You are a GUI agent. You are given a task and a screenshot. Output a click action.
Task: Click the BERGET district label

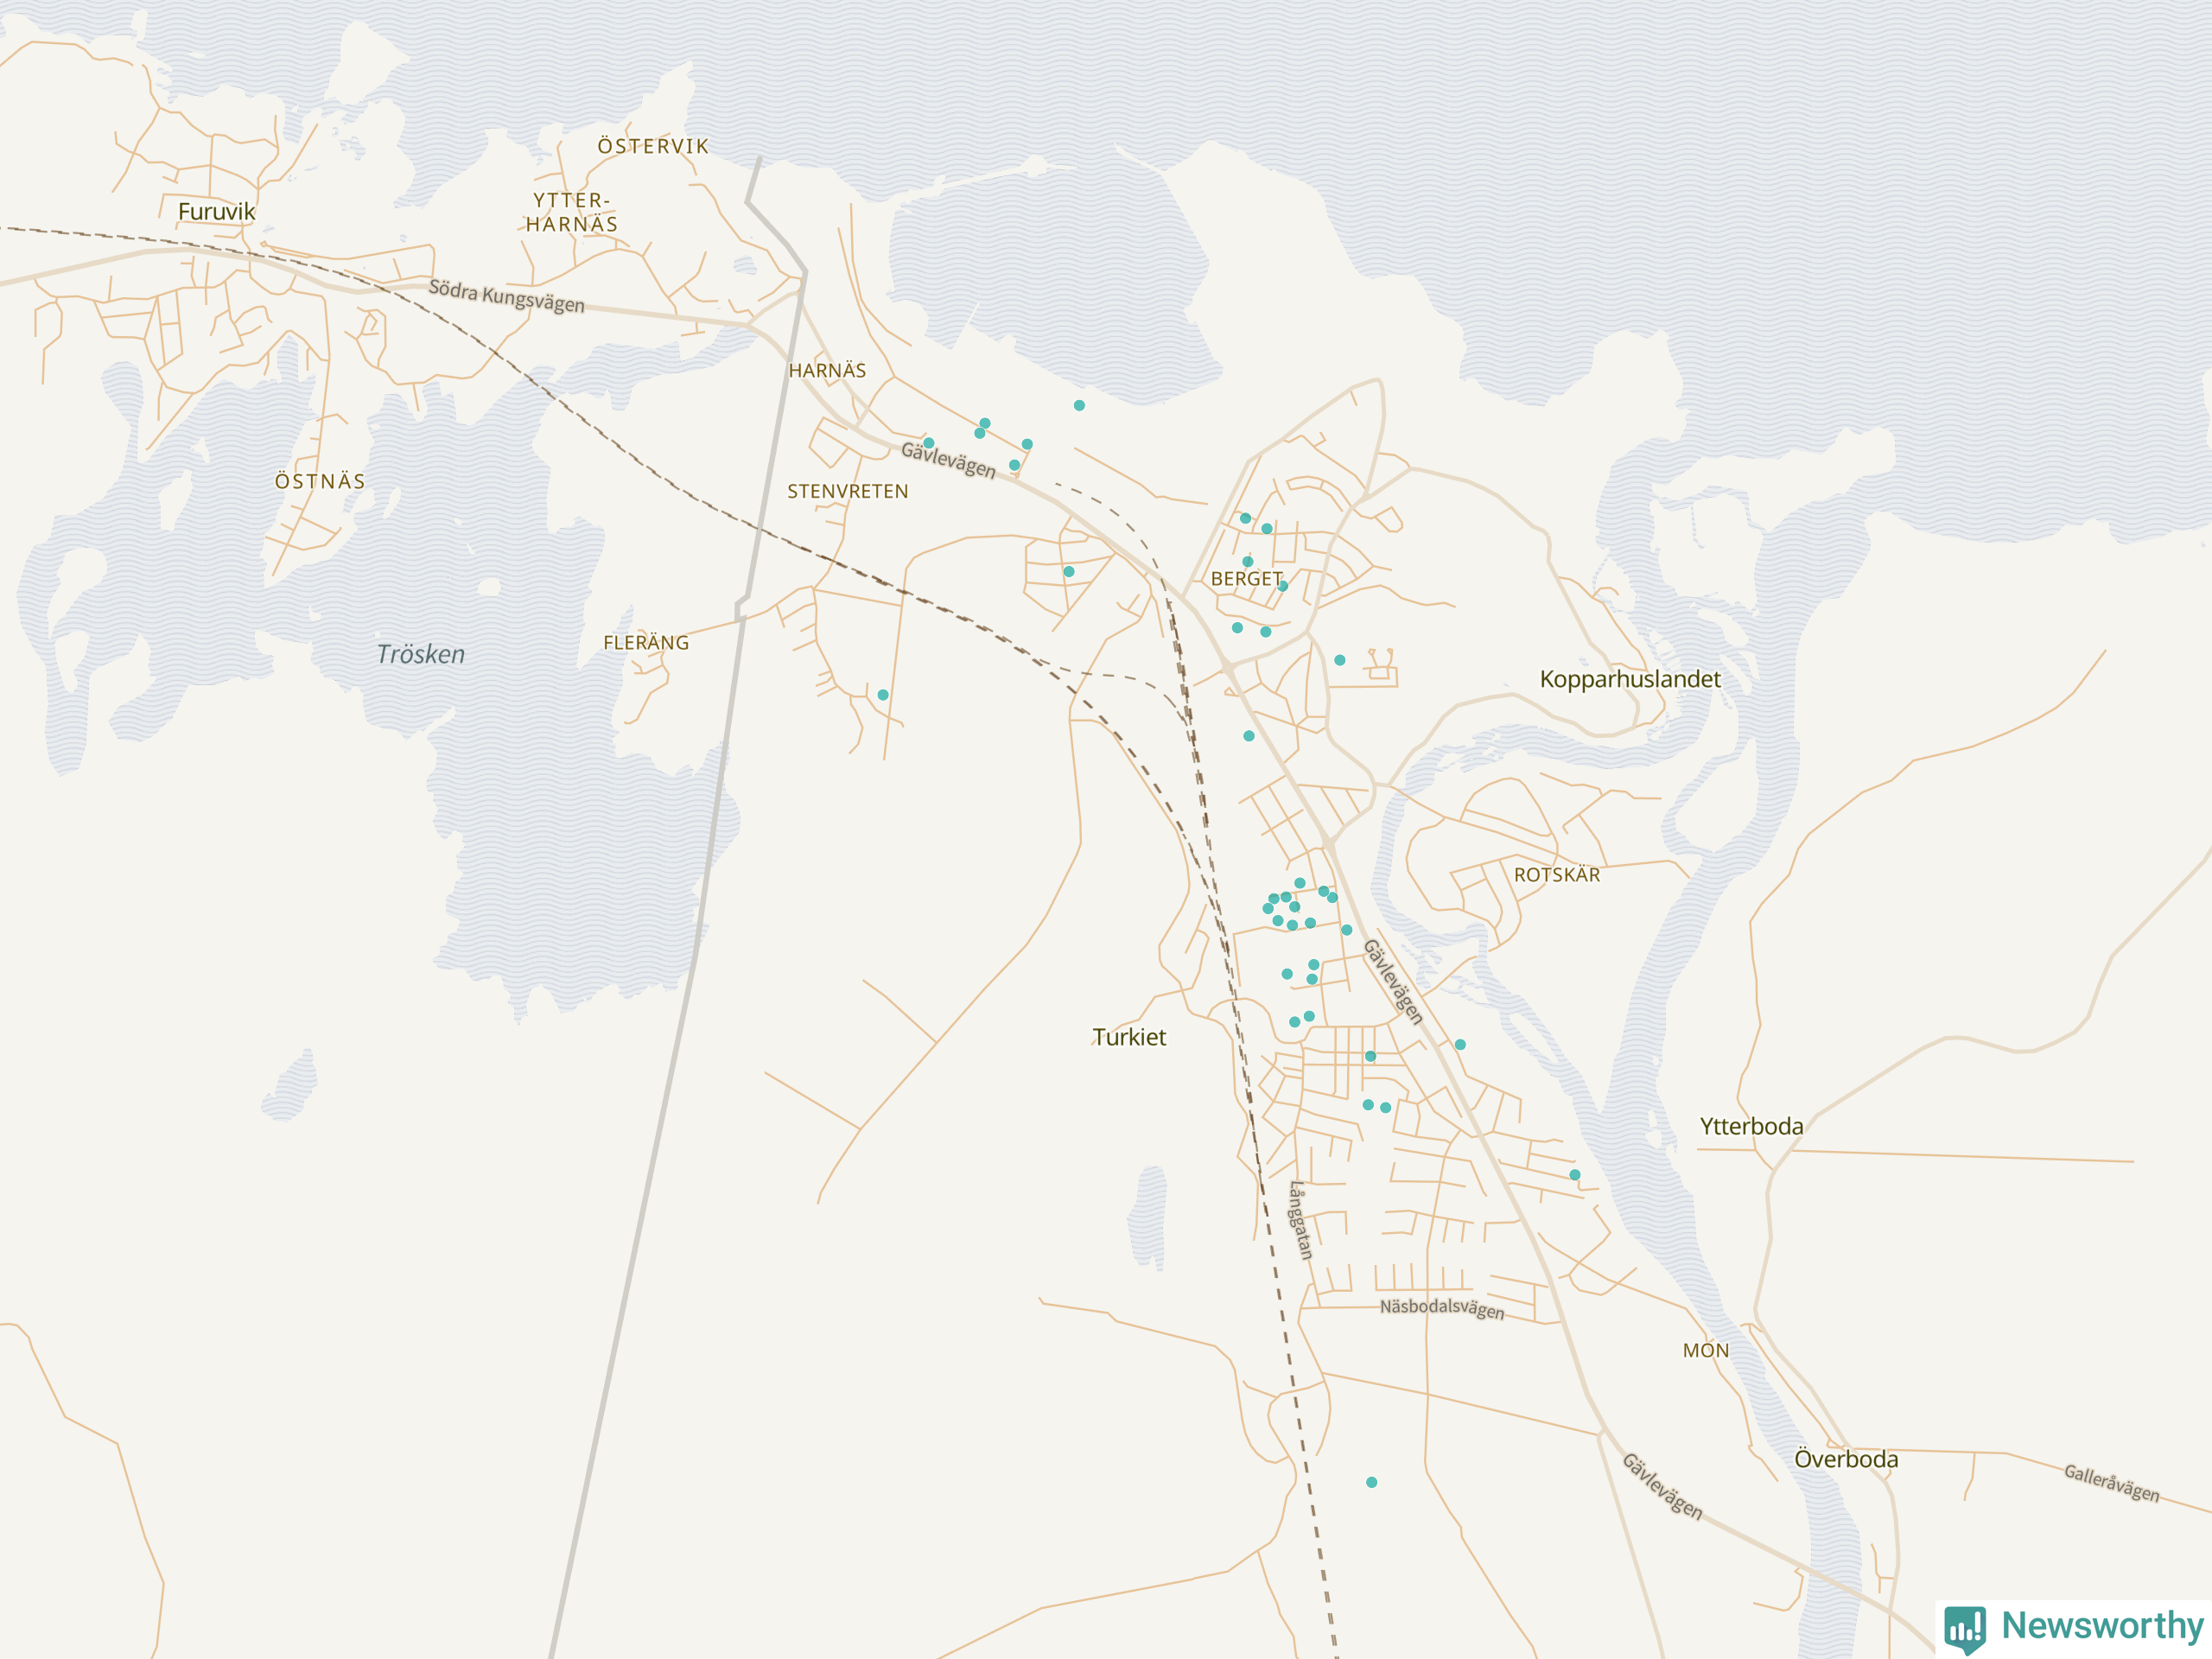1246,579
